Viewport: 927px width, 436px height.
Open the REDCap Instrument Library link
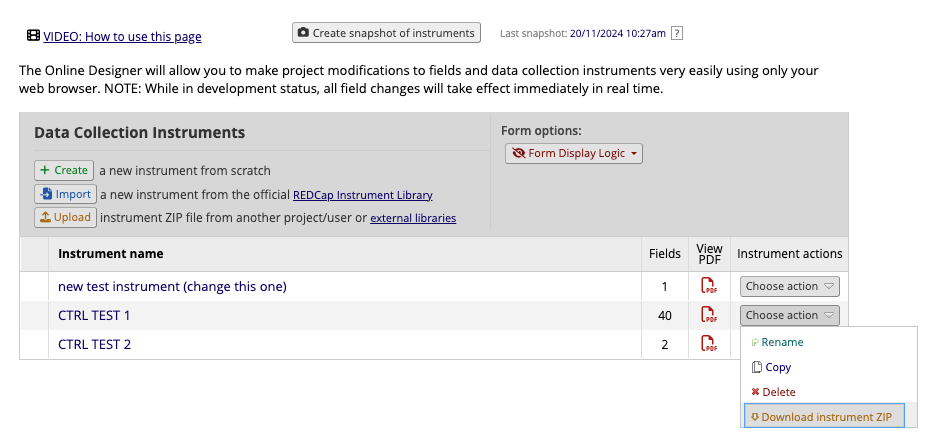(362, 195)
